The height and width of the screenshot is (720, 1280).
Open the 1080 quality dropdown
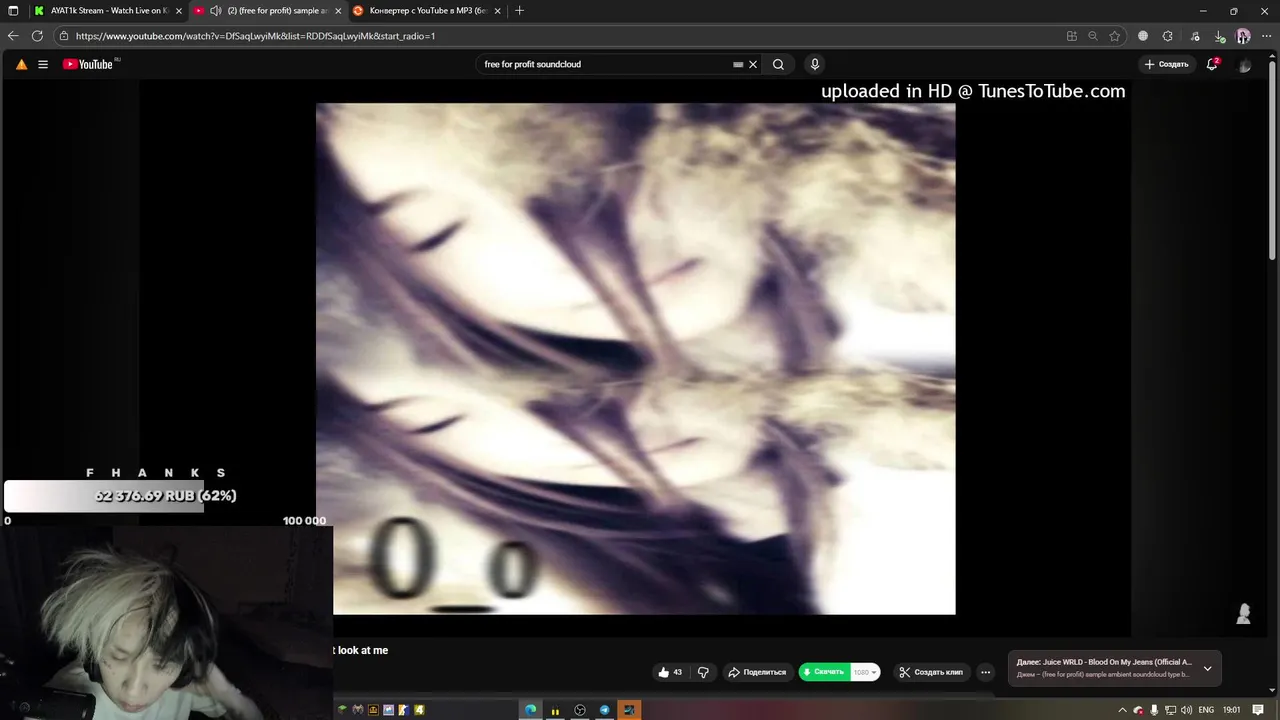click(865, 672)
